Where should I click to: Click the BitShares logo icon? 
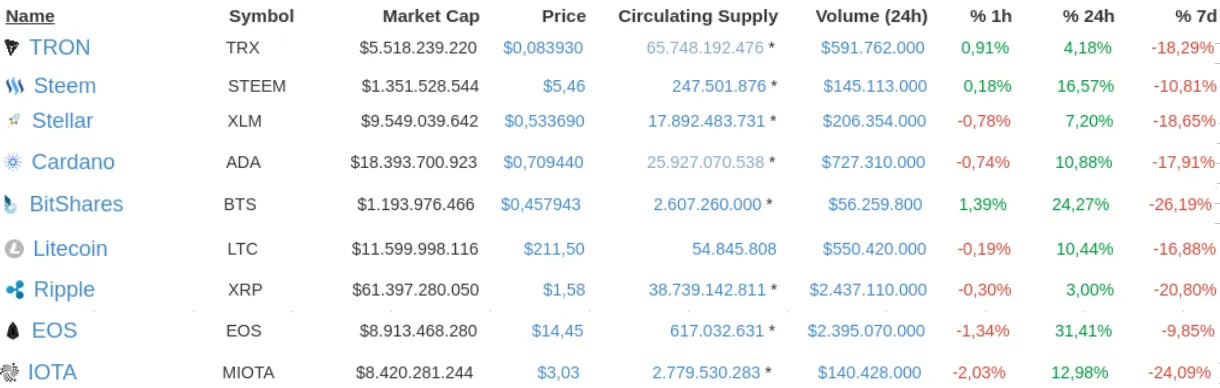pos(11,205)
